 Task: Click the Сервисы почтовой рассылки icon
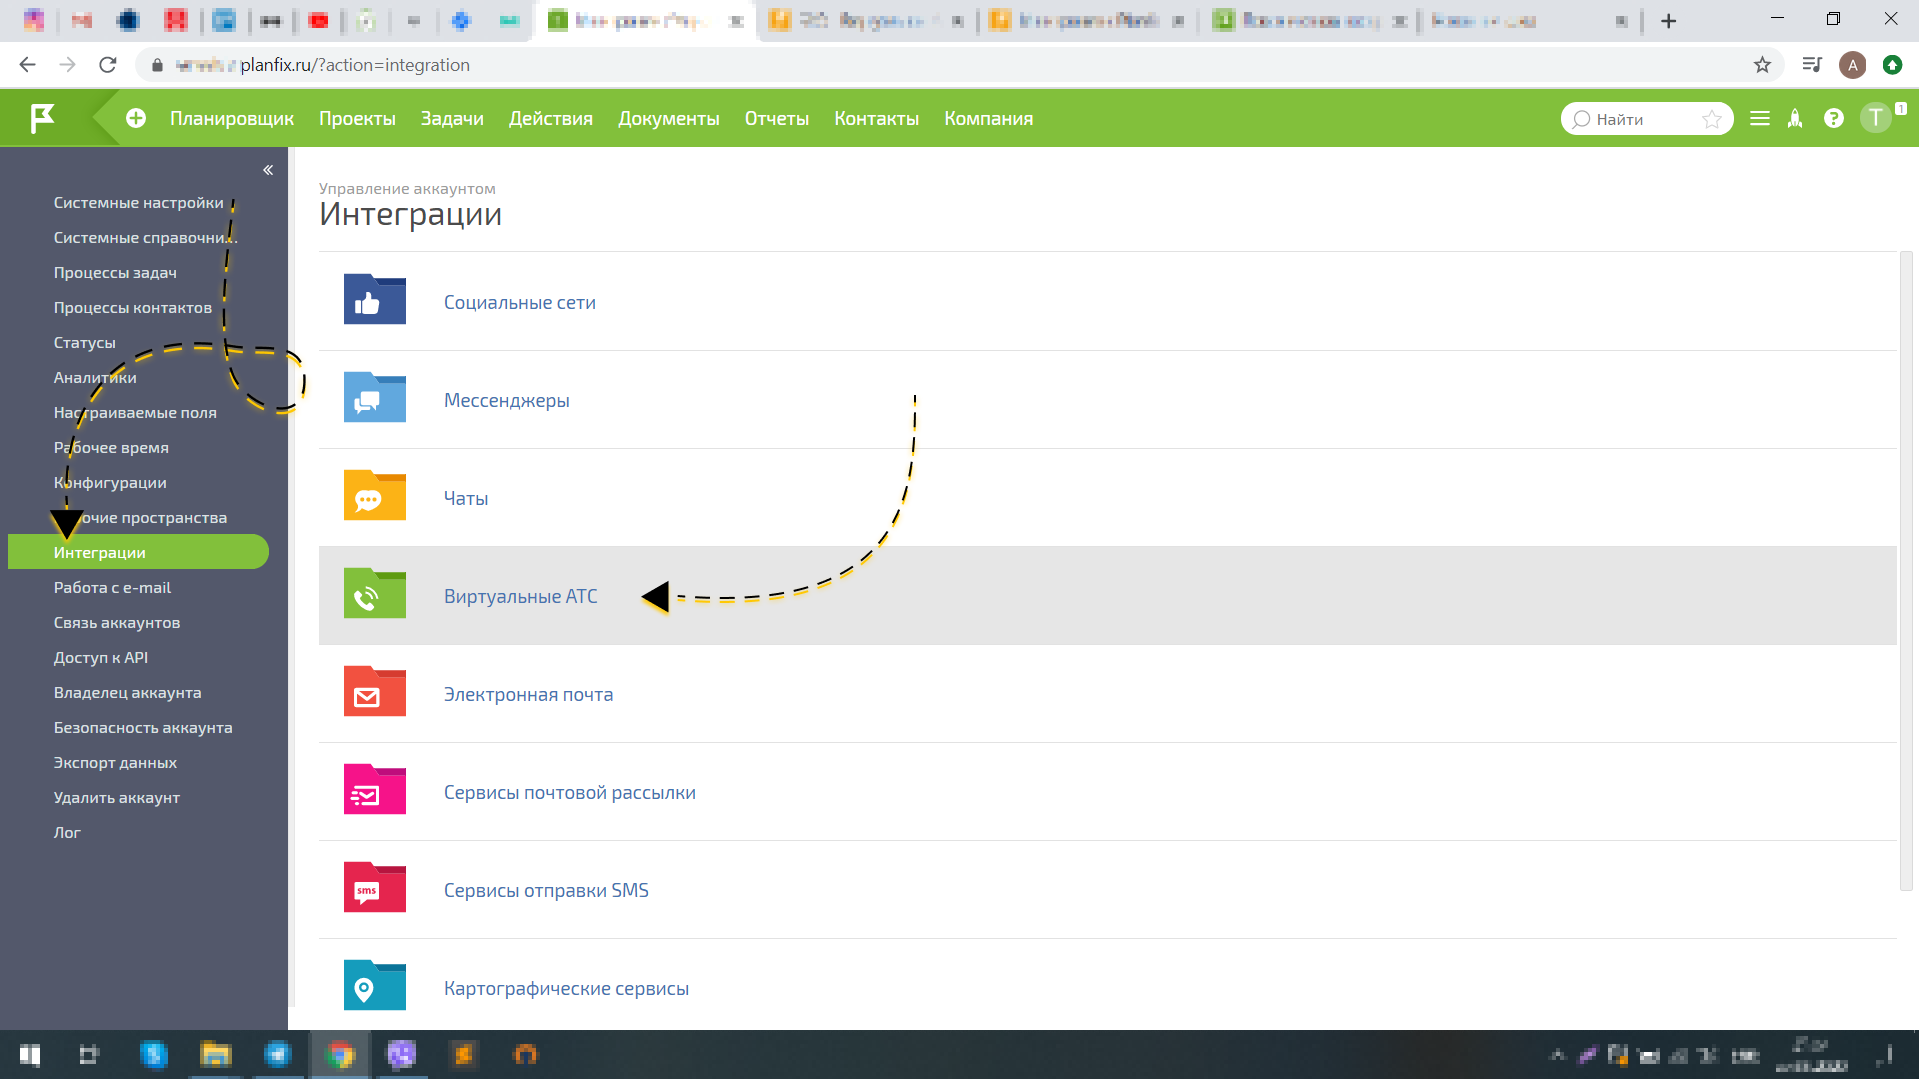coord(373,789)
